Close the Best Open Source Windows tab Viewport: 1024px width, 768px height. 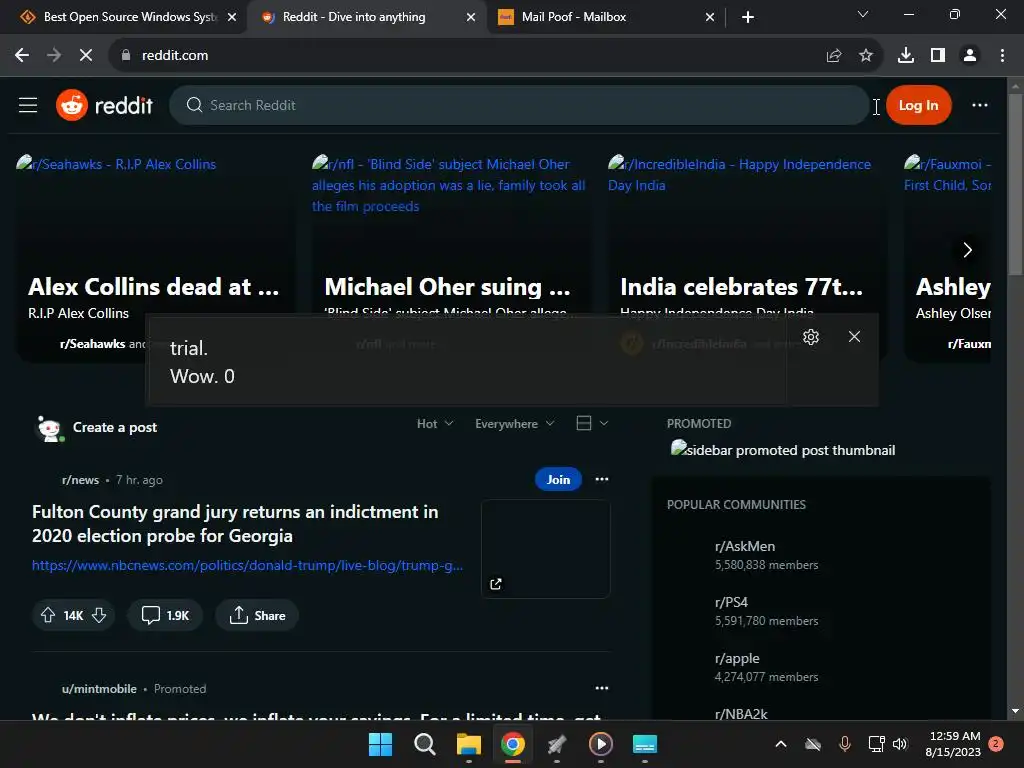pyautogui.click(x=232, y=18)
